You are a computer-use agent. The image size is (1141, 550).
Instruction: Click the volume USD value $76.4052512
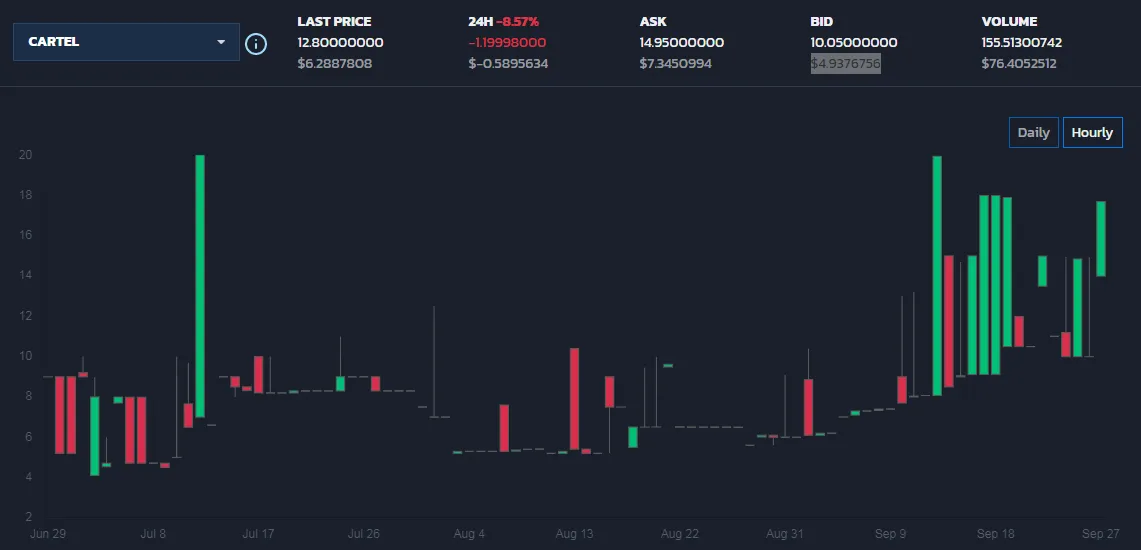[1019, 64]
